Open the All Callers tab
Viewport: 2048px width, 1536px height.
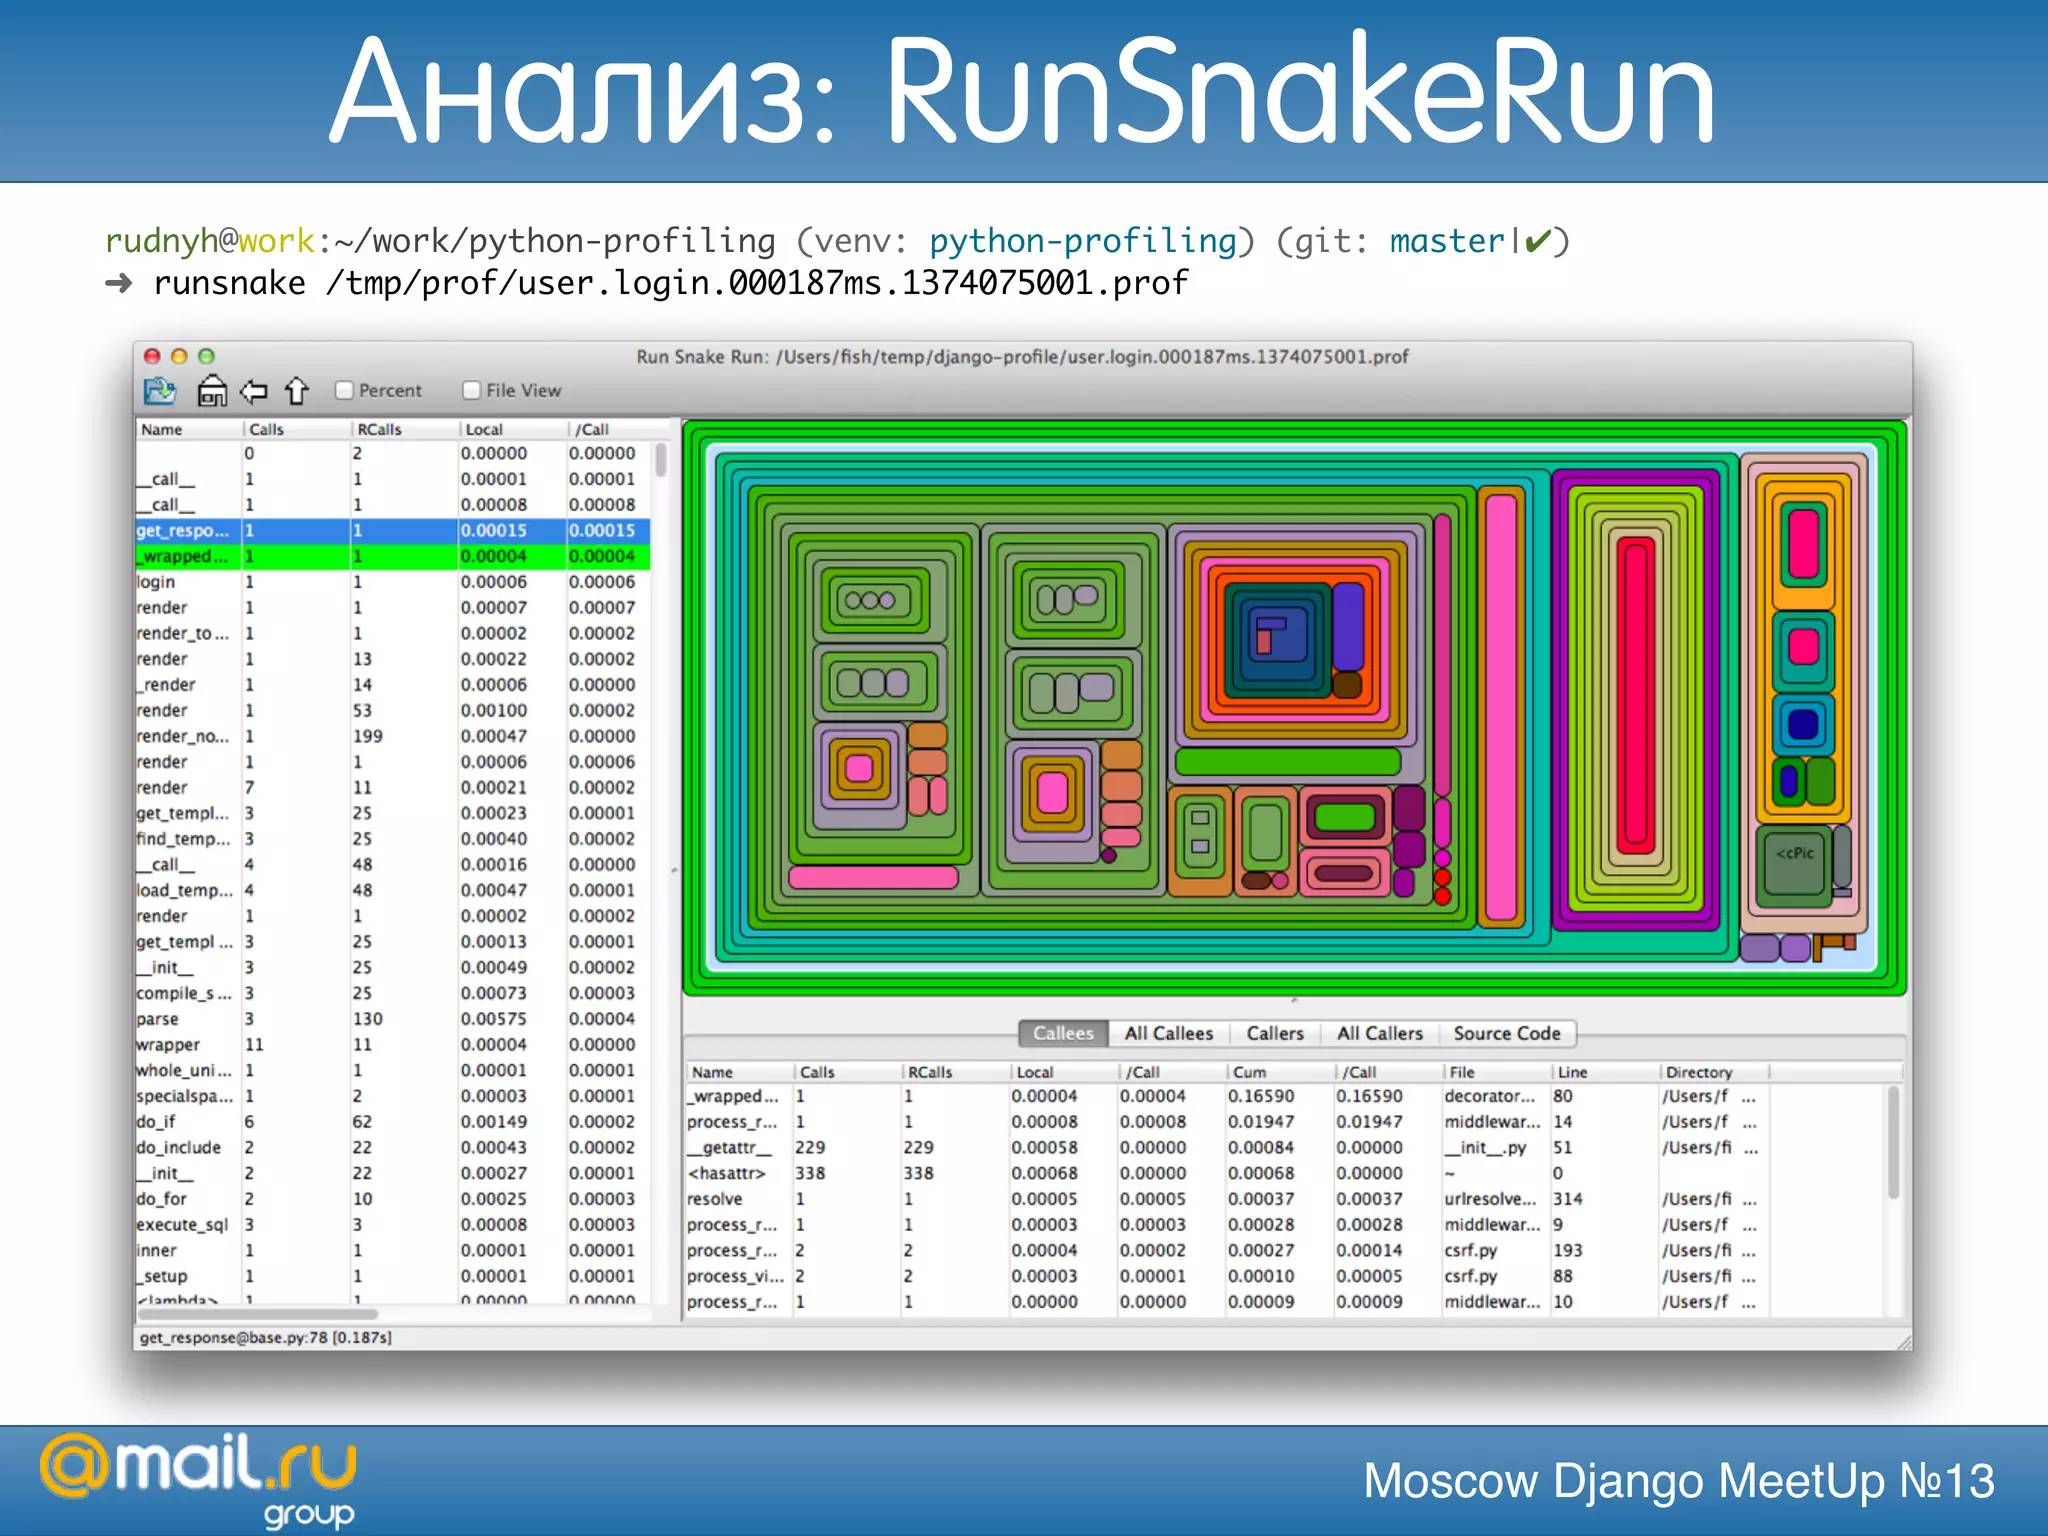click(x=1379, y=1033)
